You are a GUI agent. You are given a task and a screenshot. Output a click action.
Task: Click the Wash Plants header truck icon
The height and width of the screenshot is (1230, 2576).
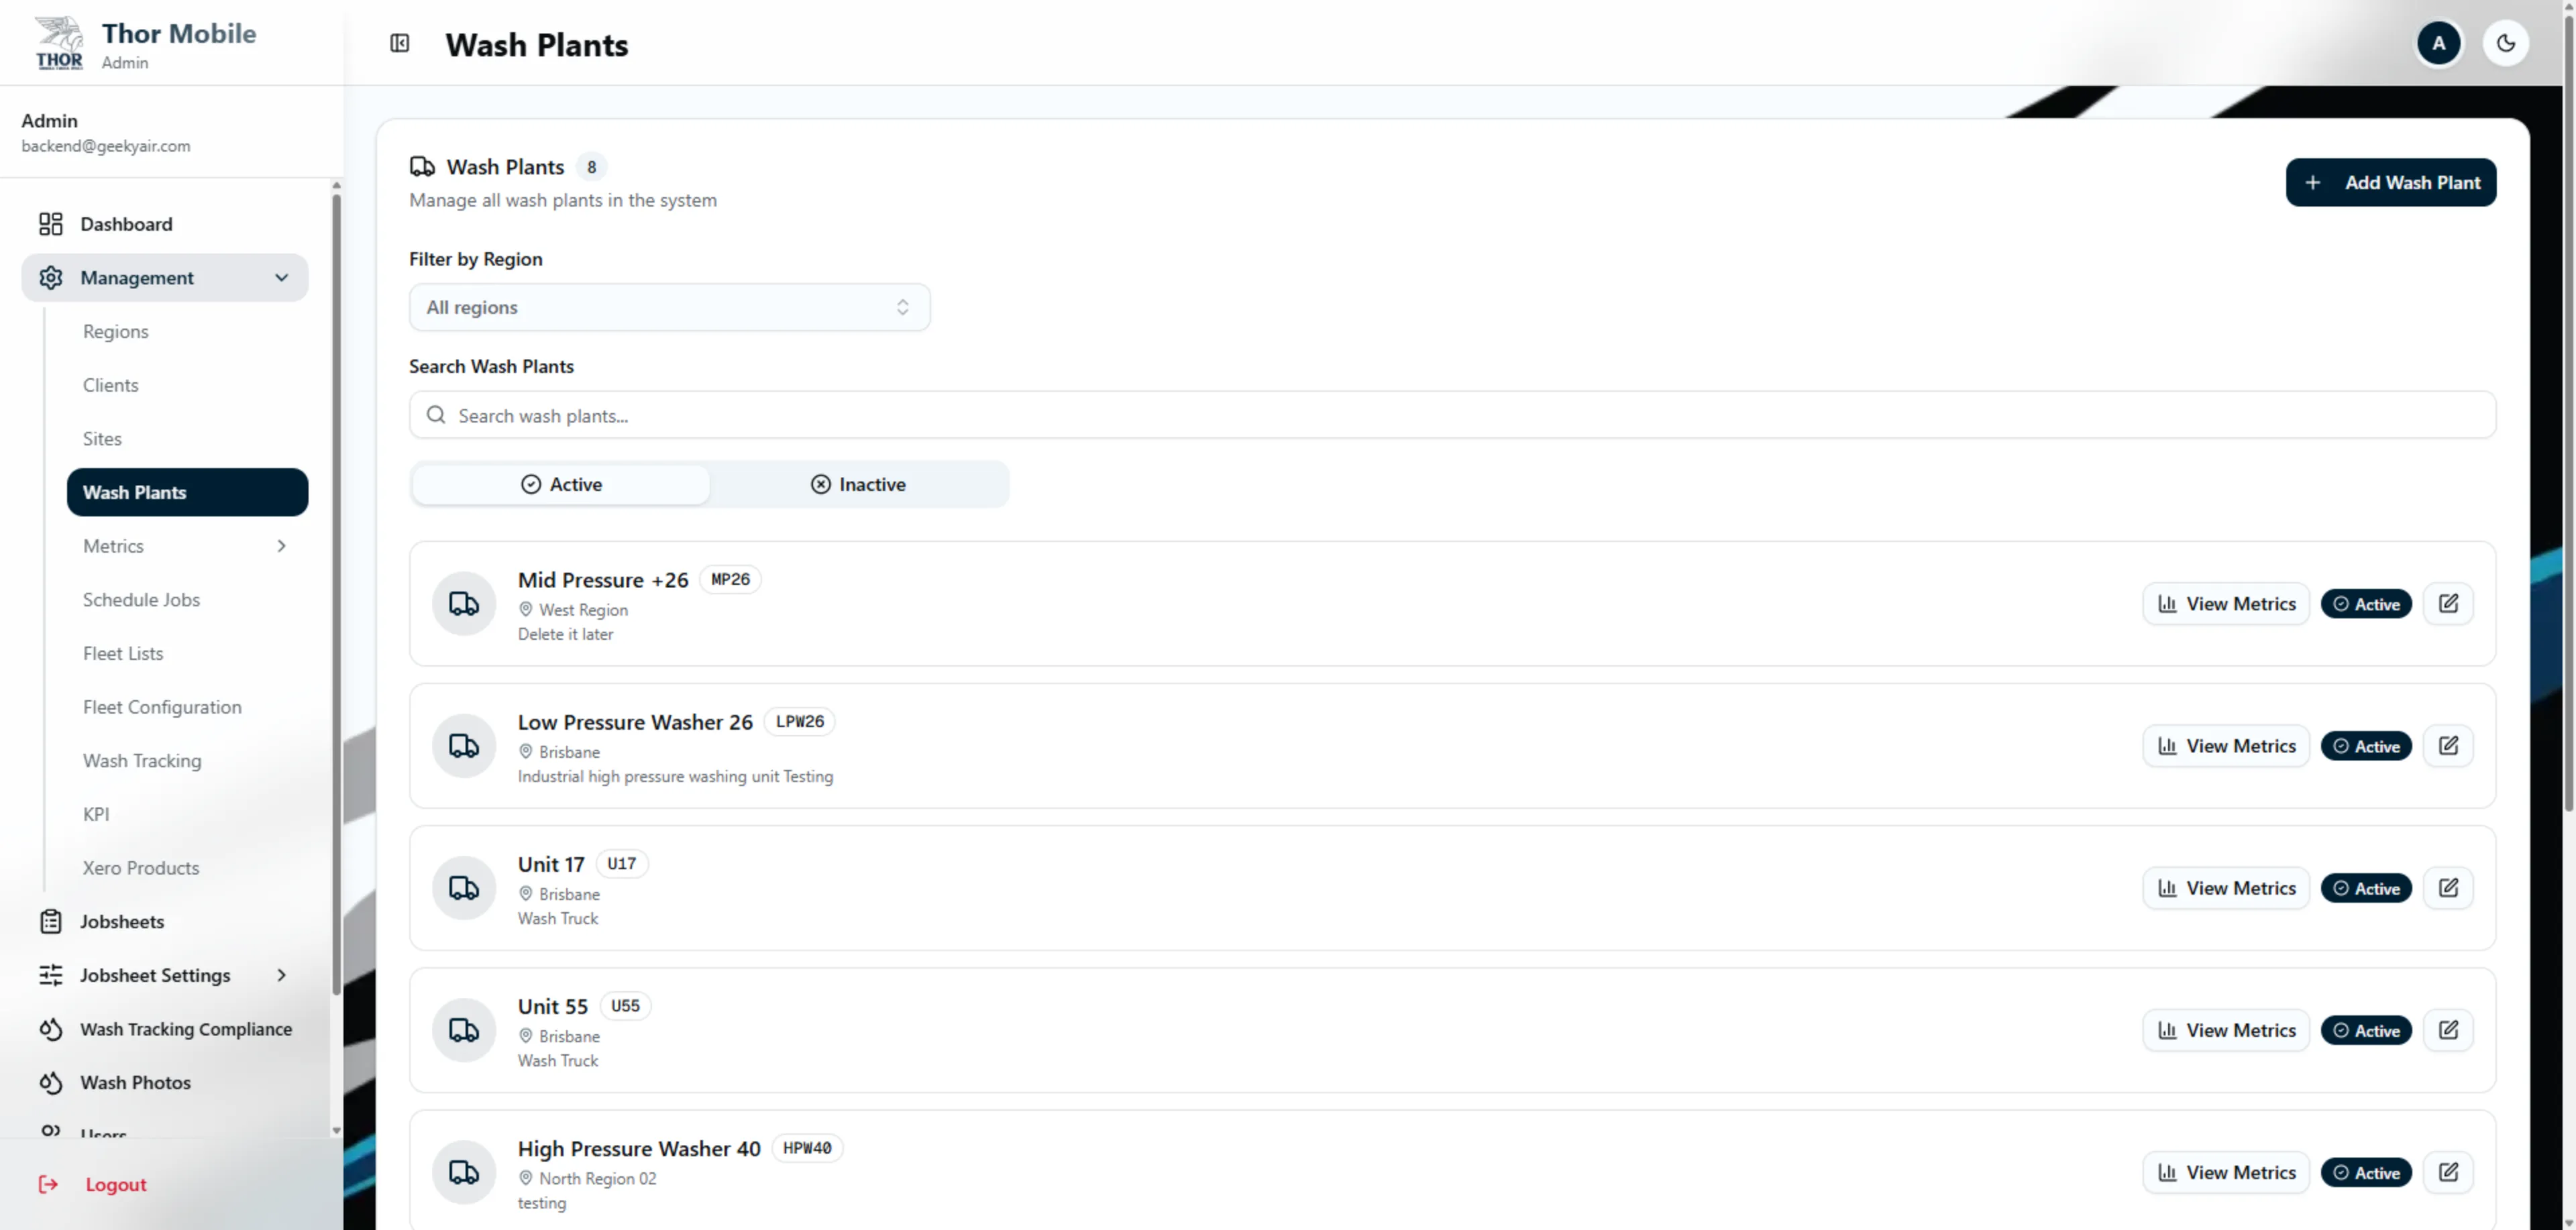pyautogui.click(x=422, y=167)
